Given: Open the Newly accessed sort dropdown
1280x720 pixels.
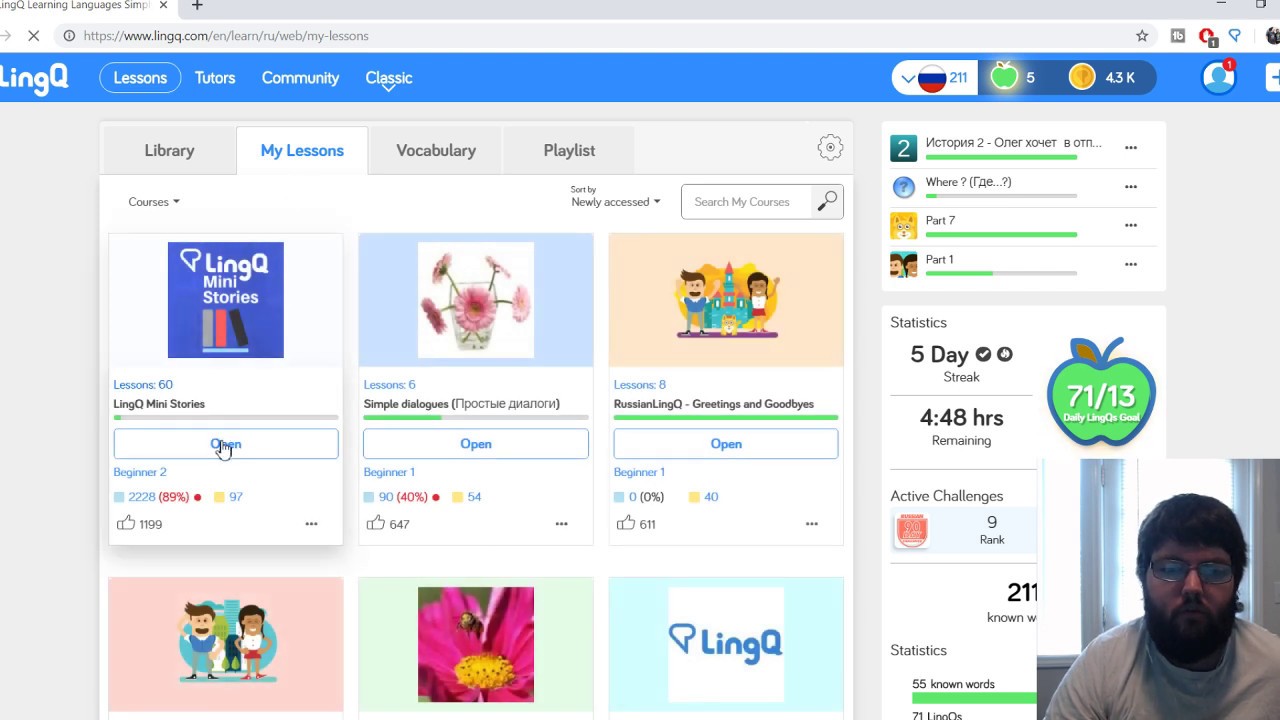Looking at the screenshot, I should tap(616, 201).
